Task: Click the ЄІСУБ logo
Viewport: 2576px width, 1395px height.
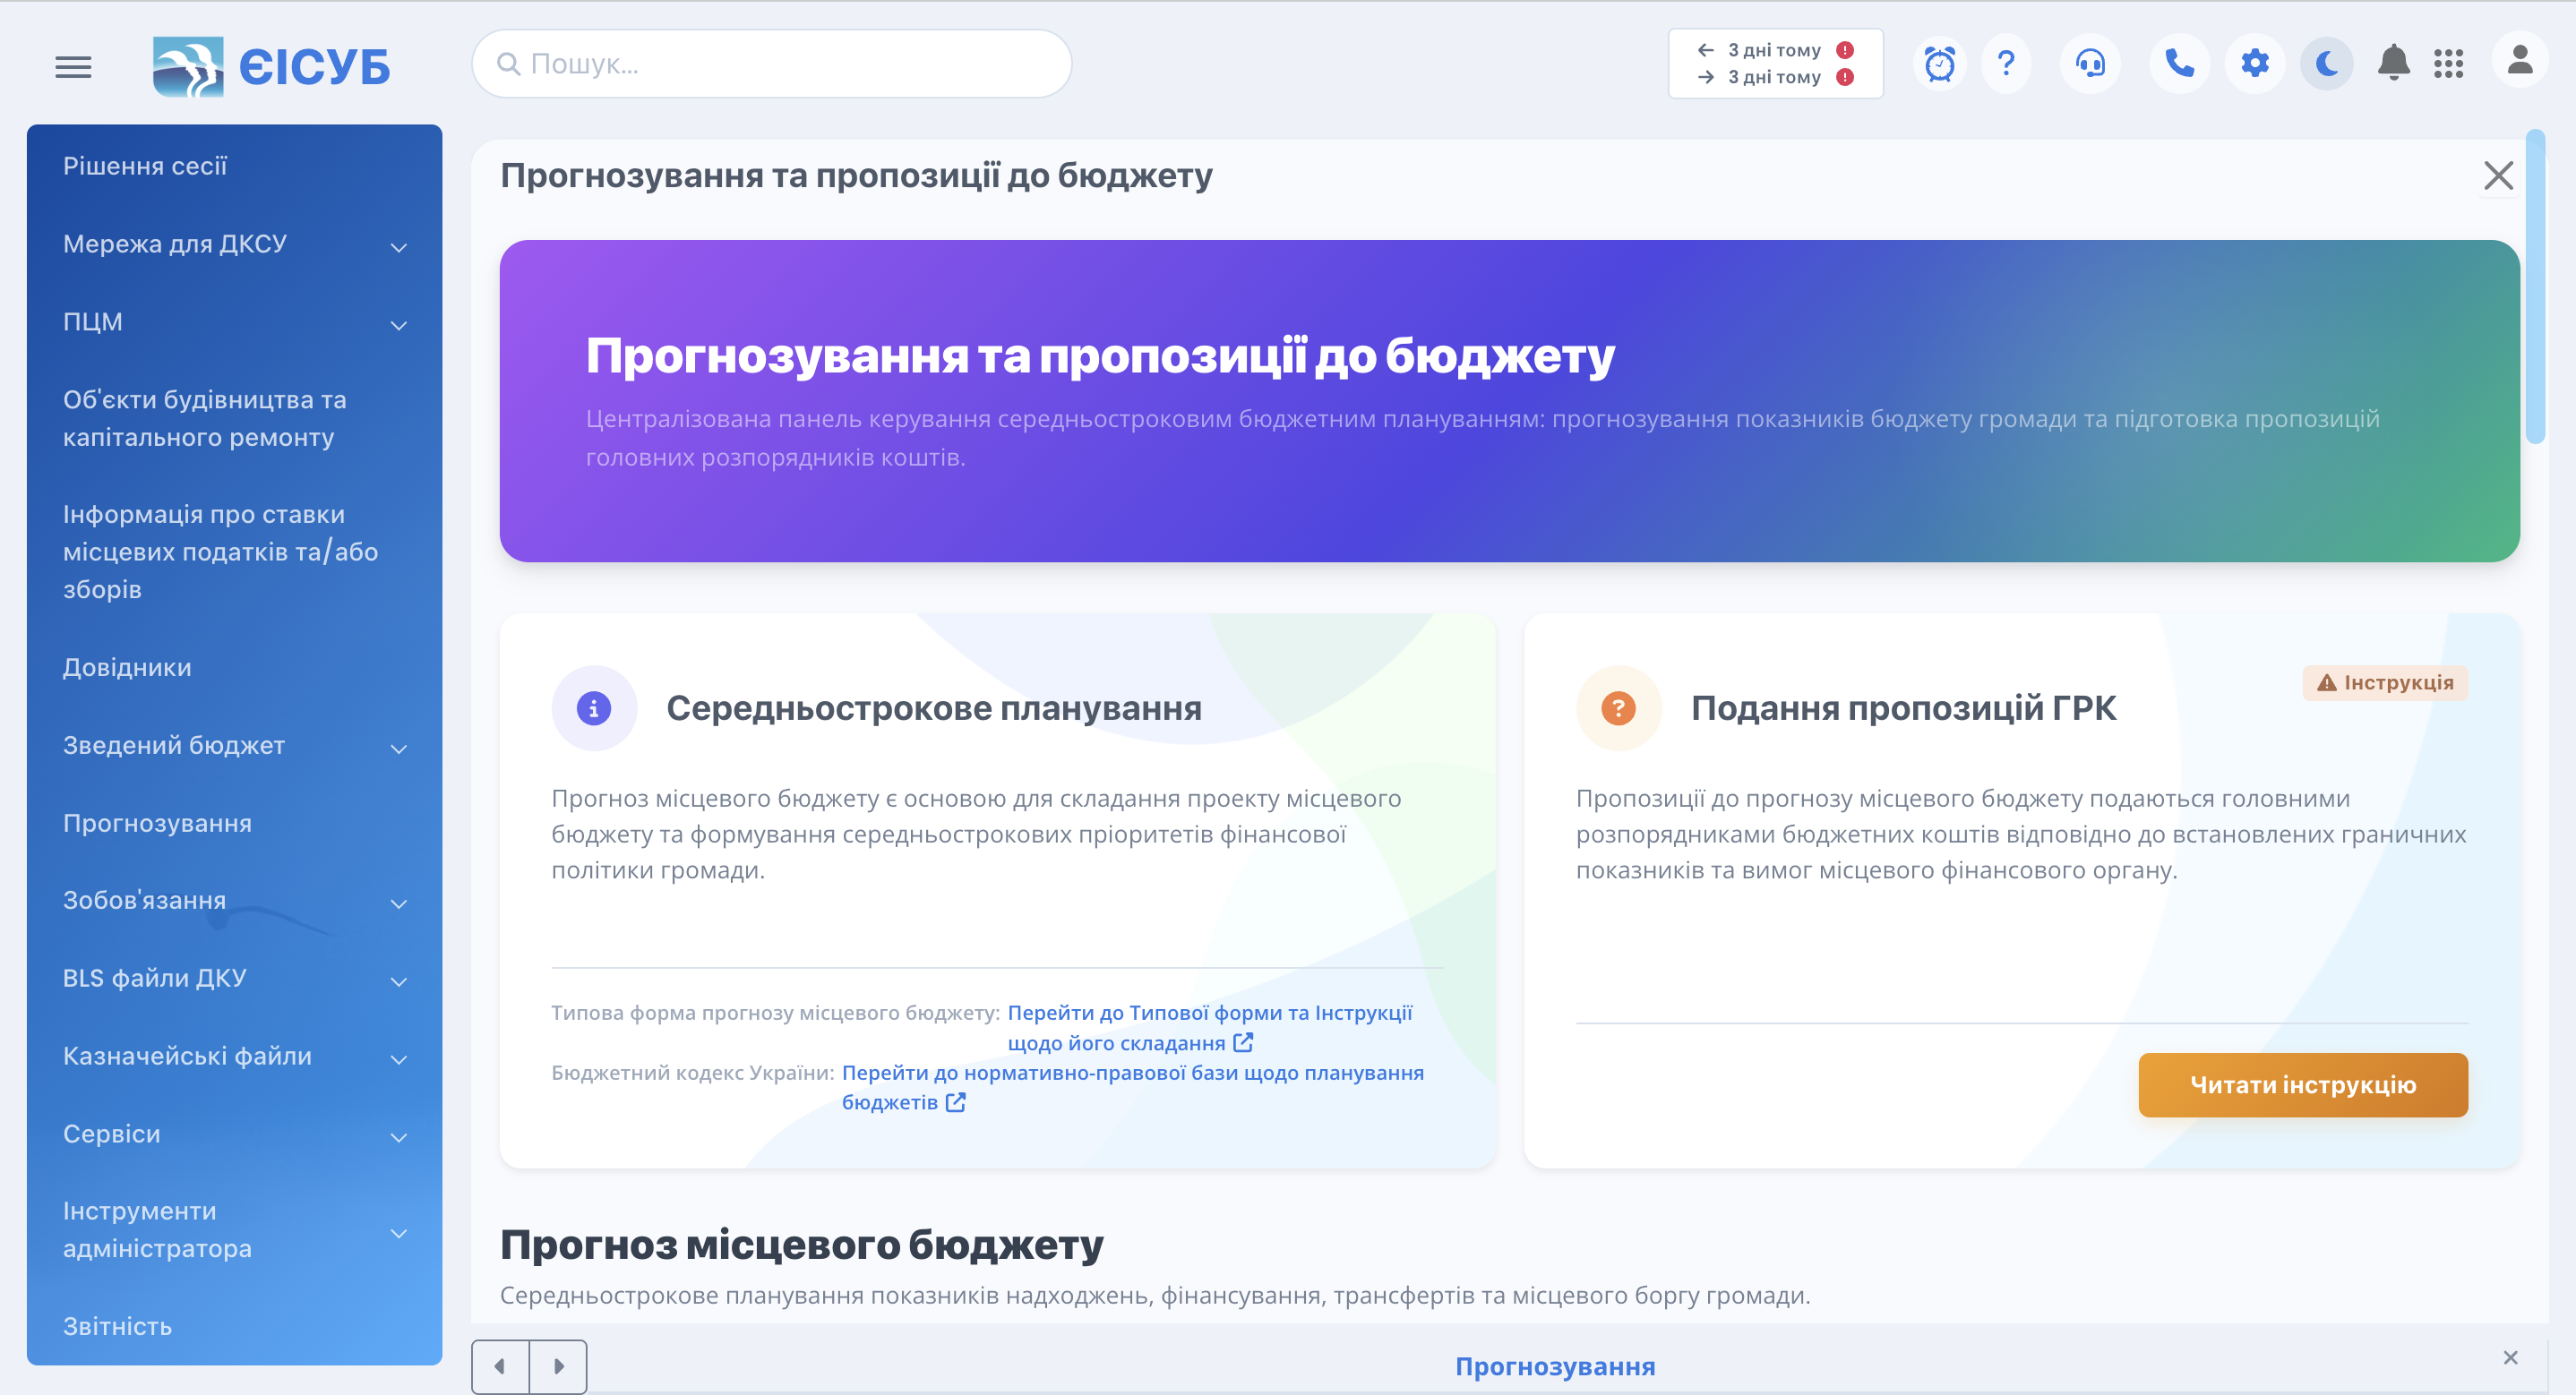Action: tap(271, 66)
